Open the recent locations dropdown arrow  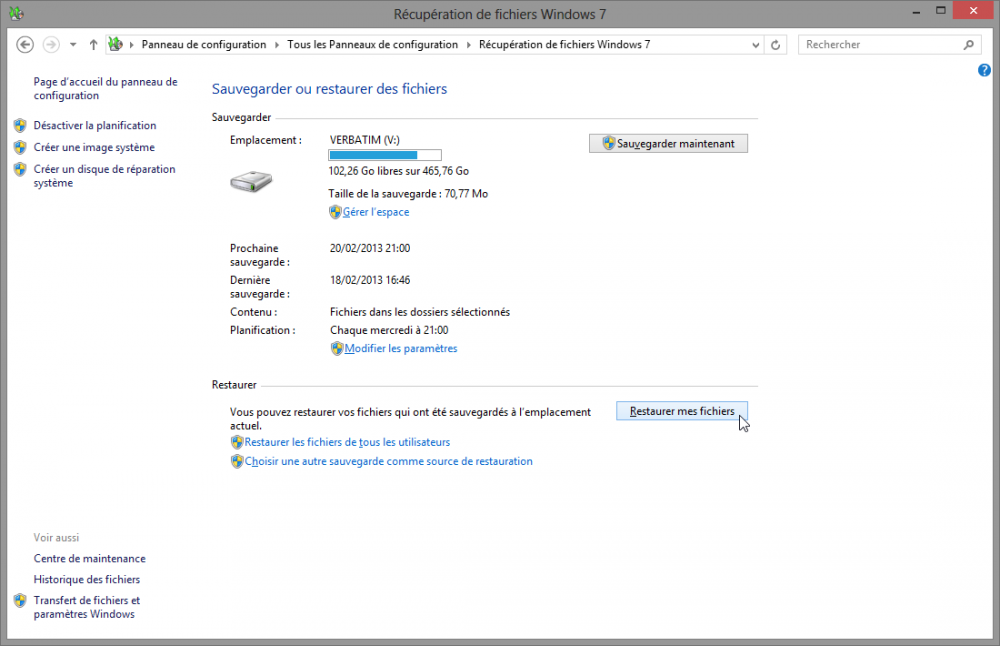(73, 45)
